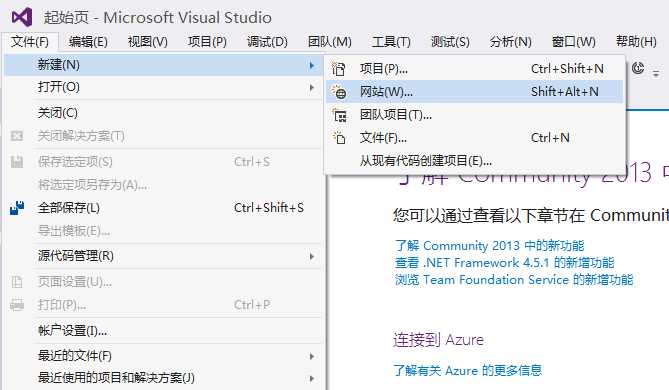
Task: Click the new project icon
Action: [339, 69]
